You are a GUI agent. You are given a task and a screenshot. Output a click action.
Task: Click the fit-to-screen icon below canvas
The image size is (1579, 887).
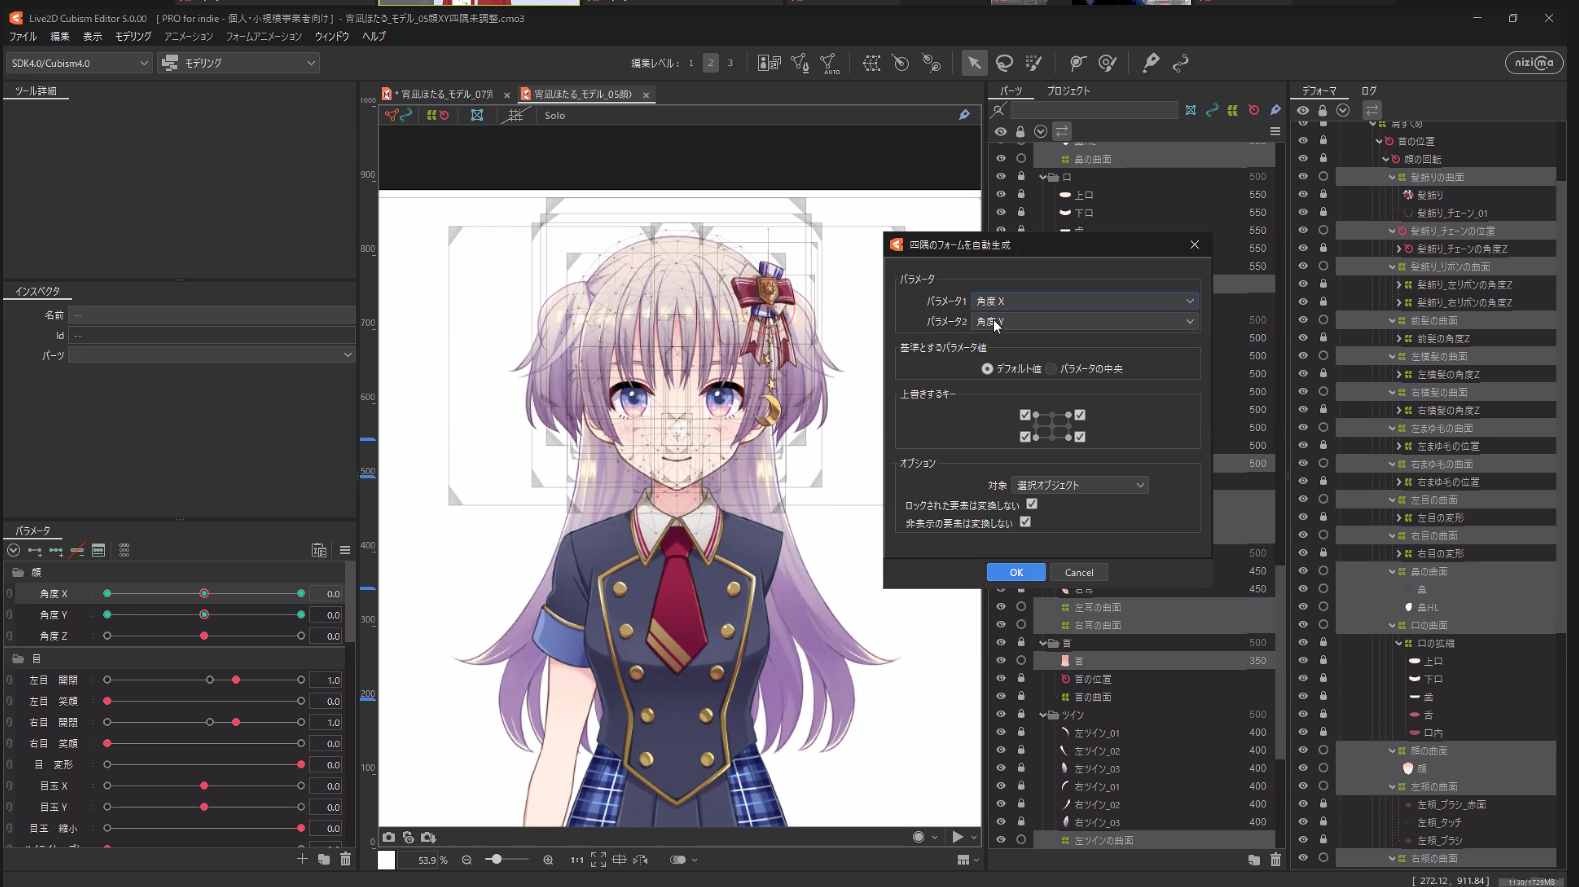coord(598,859)
